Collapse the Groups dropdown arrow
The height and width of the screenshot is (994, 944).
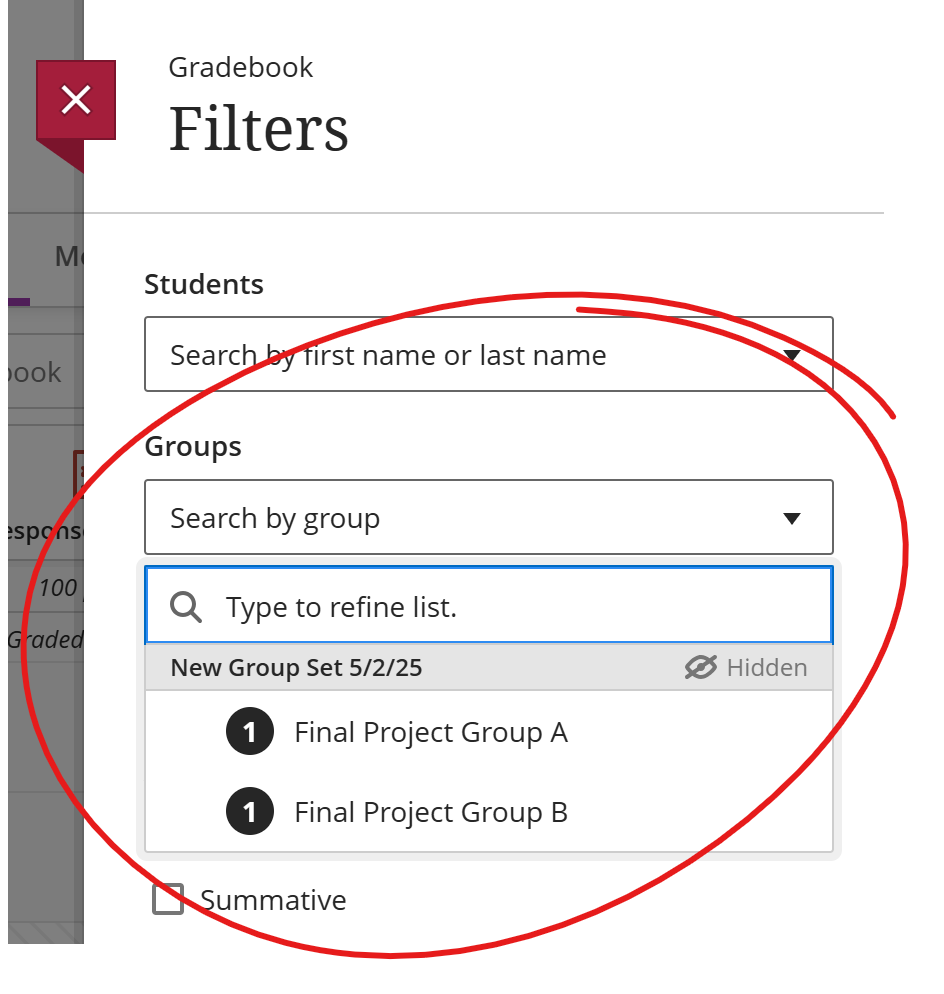coord(792,518)
